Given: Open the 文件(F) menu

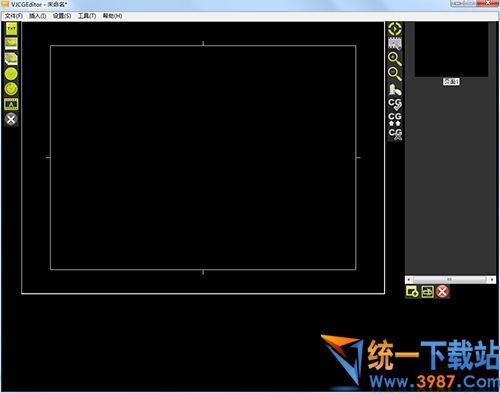Looking at the screenshot, I should point(14,16).
